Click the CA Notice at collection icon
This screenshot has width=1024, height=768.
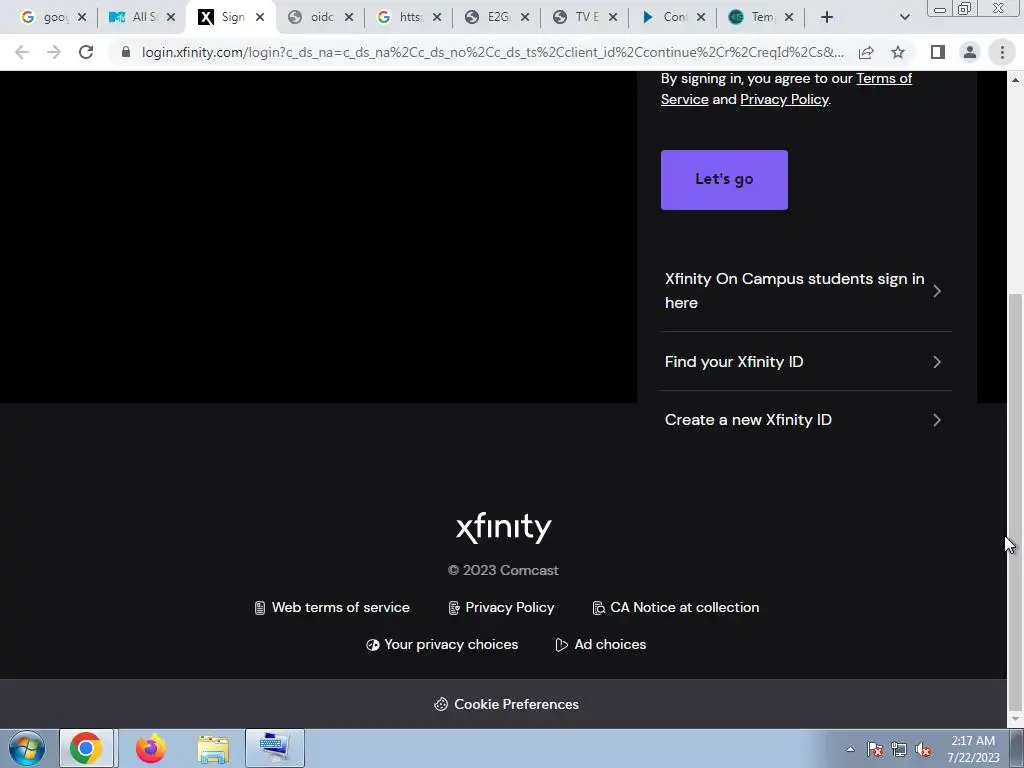coord(598,608)
